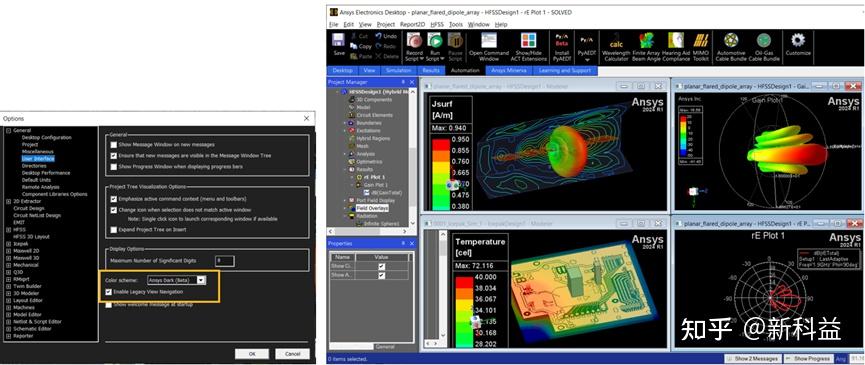Screen dimensions: 865x365
Task: Click the Properties panel pin icon
Action: (403, 243)
